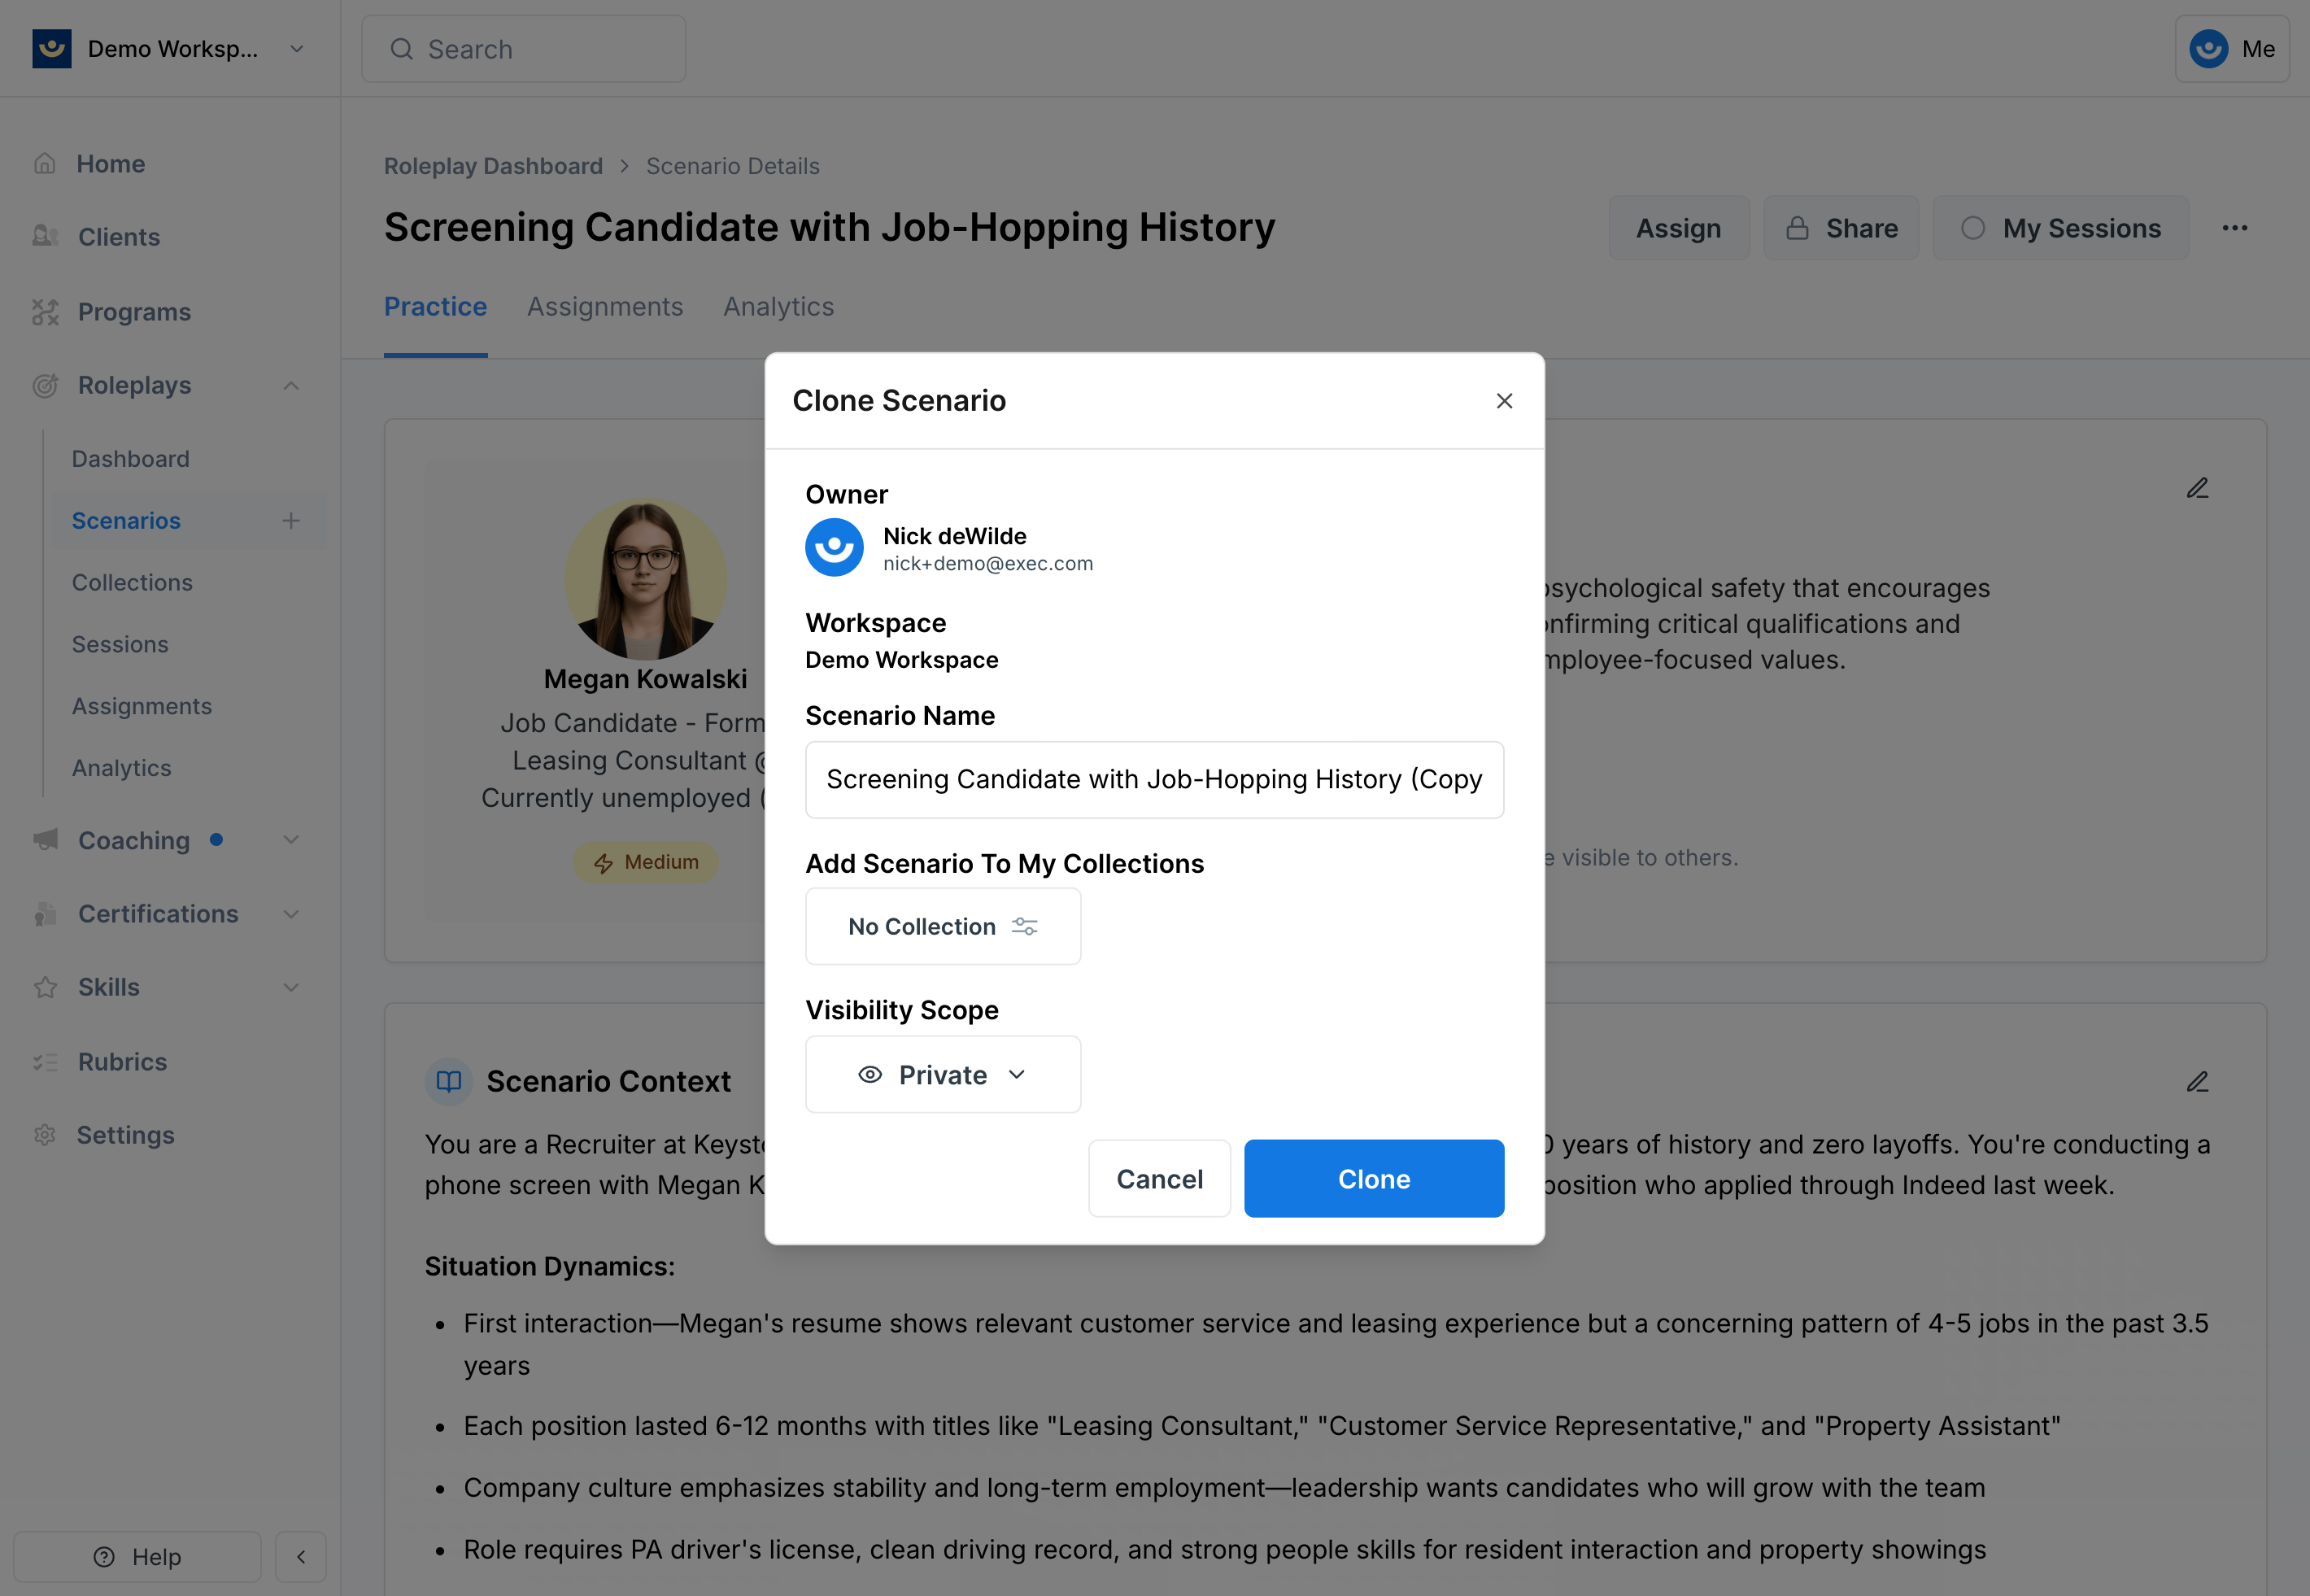Viewport: 2310px width, 1596px height.
Task: Open the Me profile menu
Action: tap(2231, 49)
